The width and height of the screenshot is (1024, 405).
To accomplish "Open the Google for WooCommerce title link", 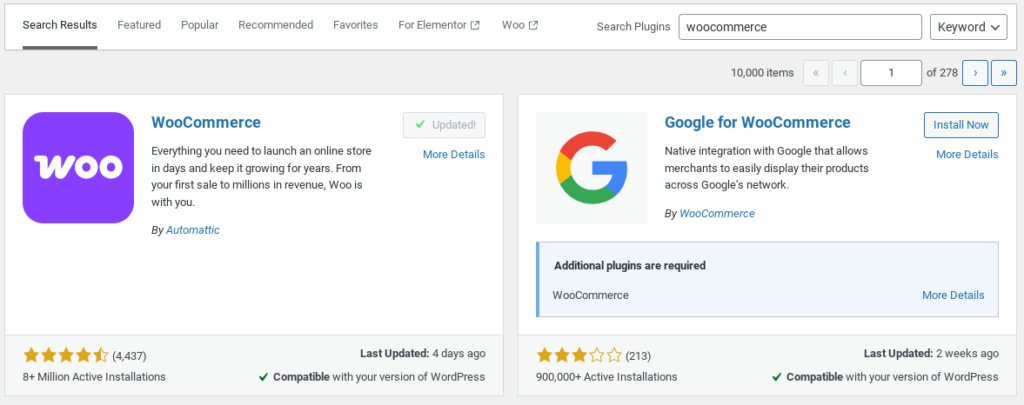I will [758, 122].
